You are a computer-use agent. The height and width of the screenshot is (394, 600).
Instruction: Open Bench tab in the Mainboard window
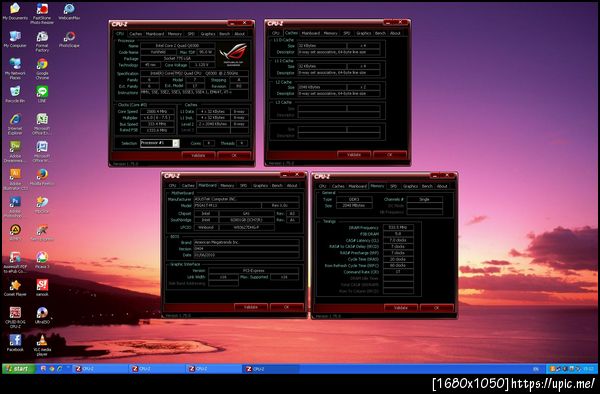277,186
